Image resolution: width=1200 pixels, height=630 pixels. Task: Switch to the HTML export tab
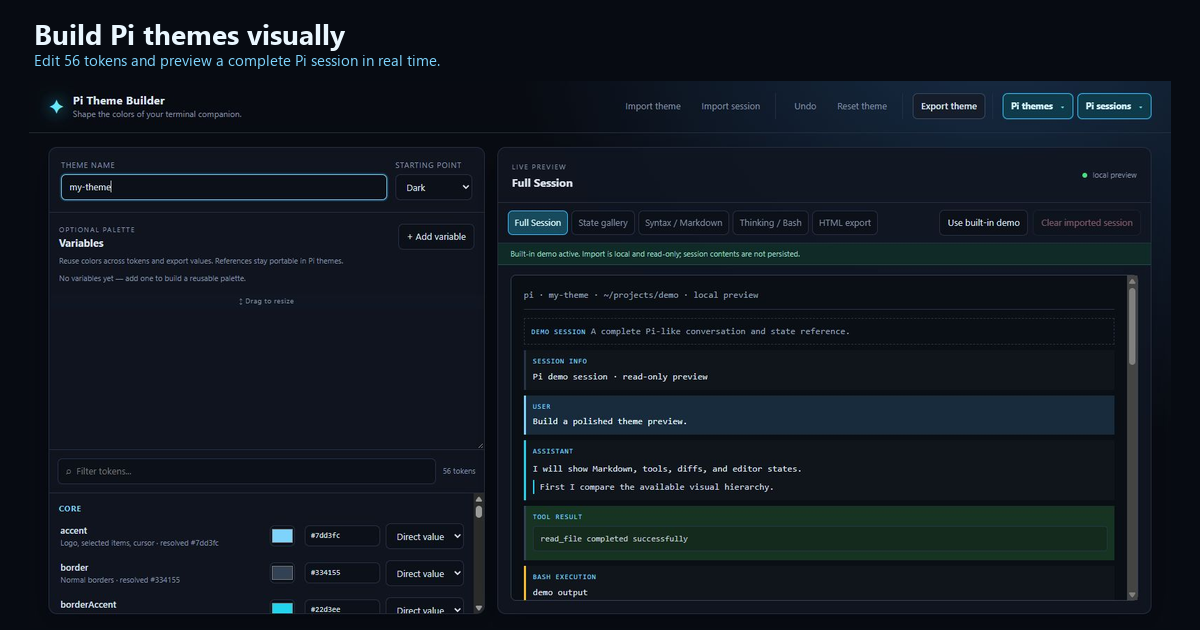[845, 223]
